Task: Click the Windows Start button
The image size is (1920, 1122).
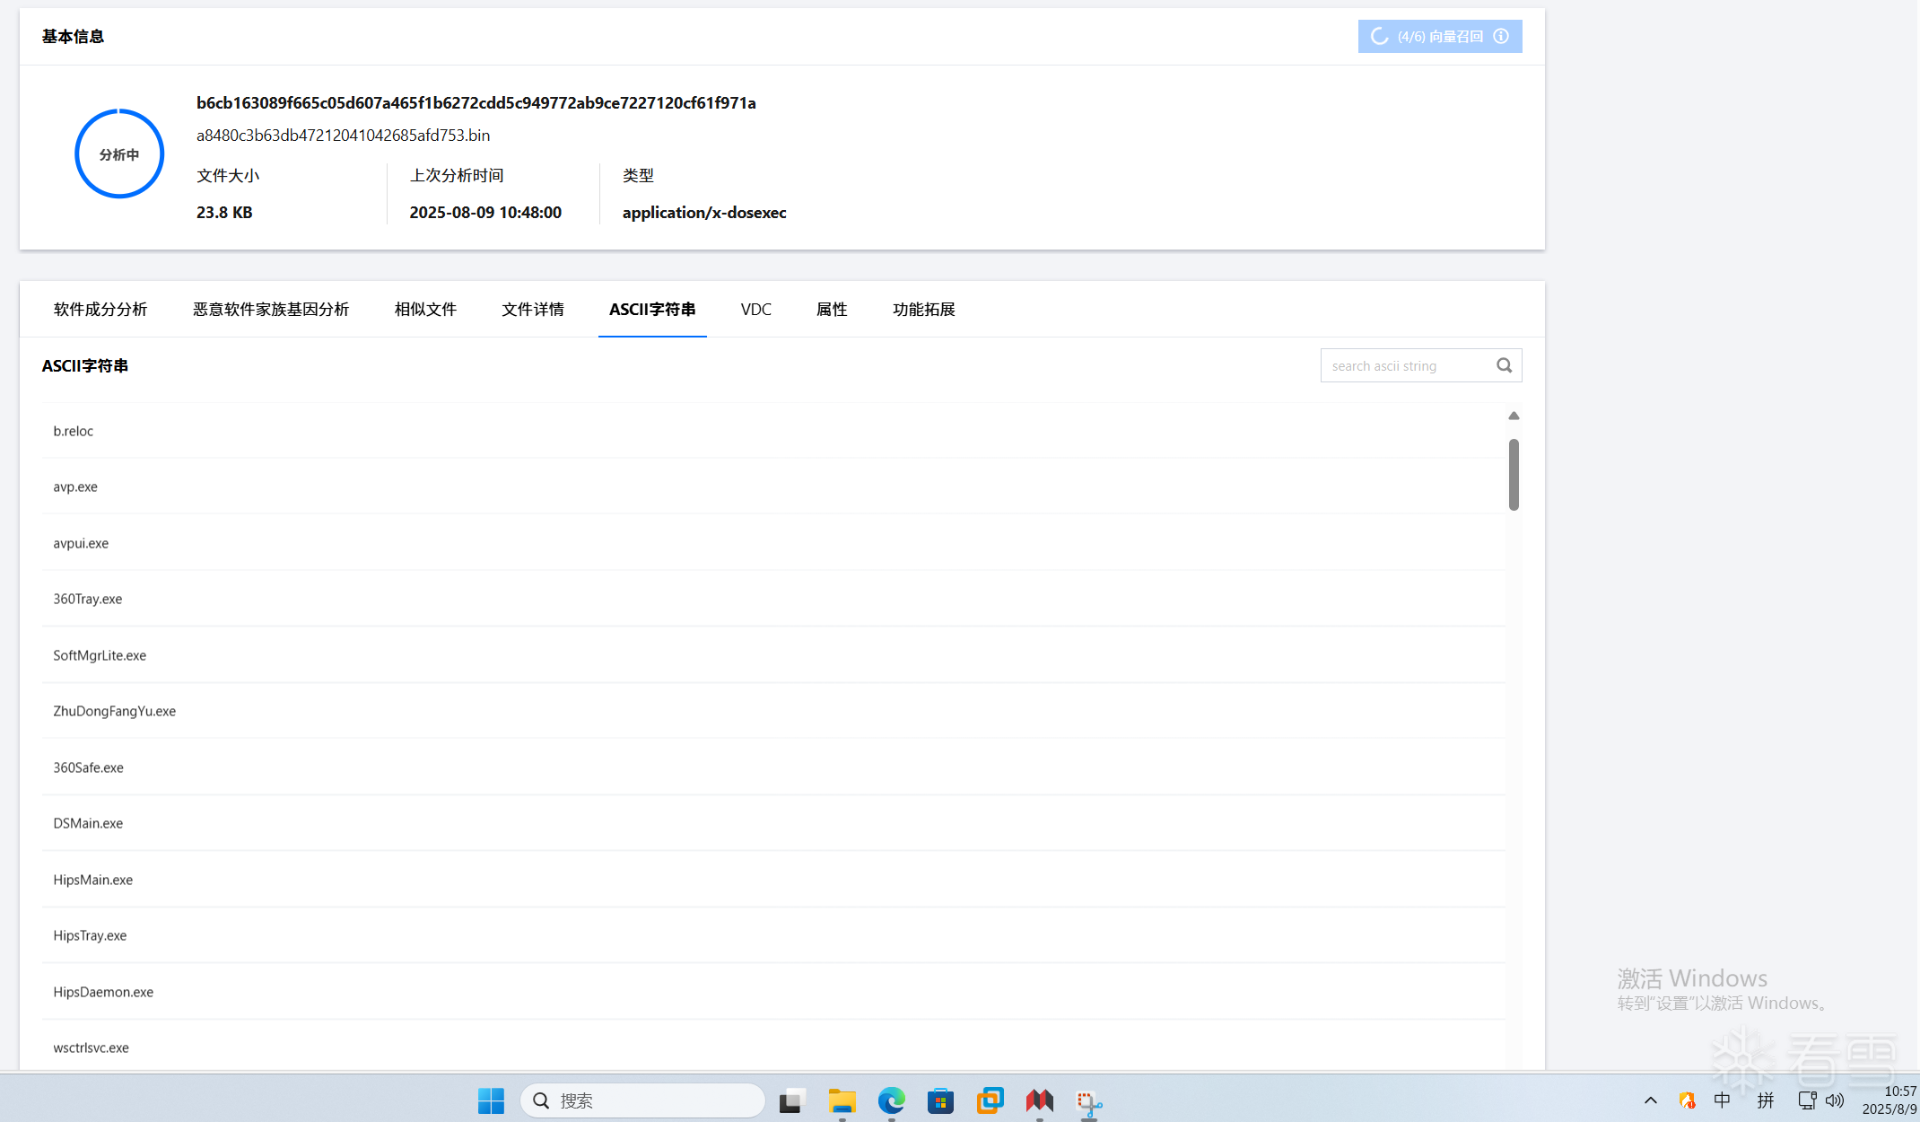Action: coord(491,1101)
